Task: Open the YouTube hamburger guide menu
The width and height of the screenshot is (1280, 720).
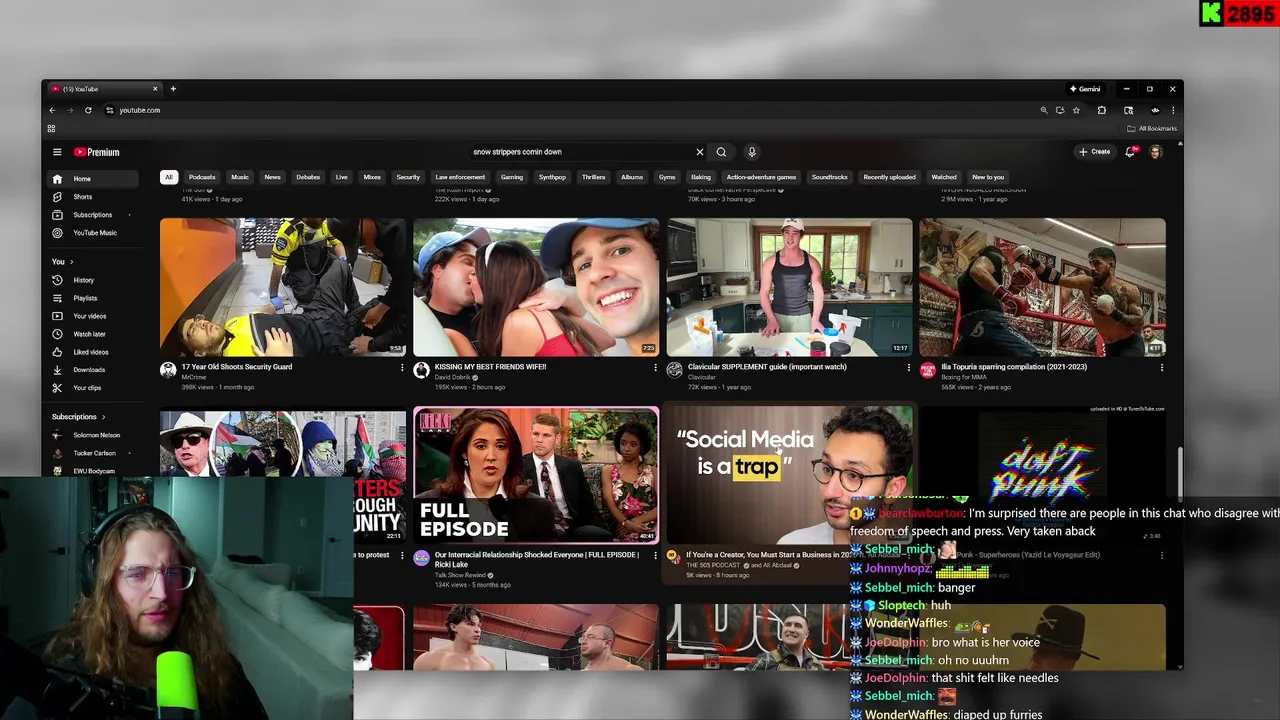Action: [x=57, y=152]
